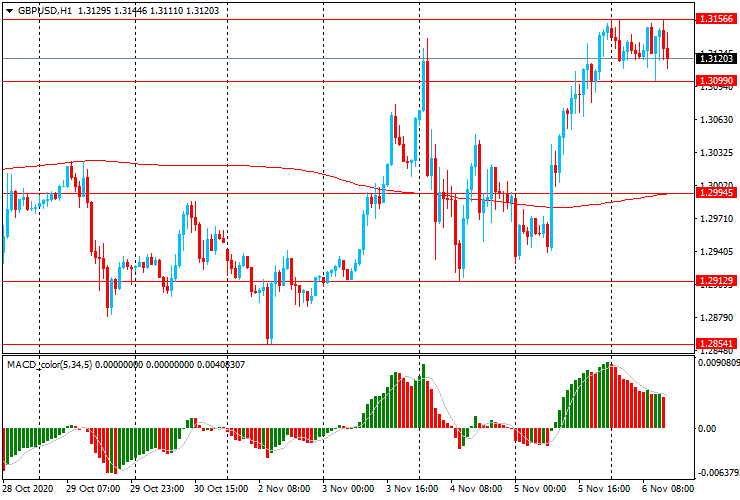Select the 1.29945 red price level label
The image size is (740, 500).
click(716, 193)
